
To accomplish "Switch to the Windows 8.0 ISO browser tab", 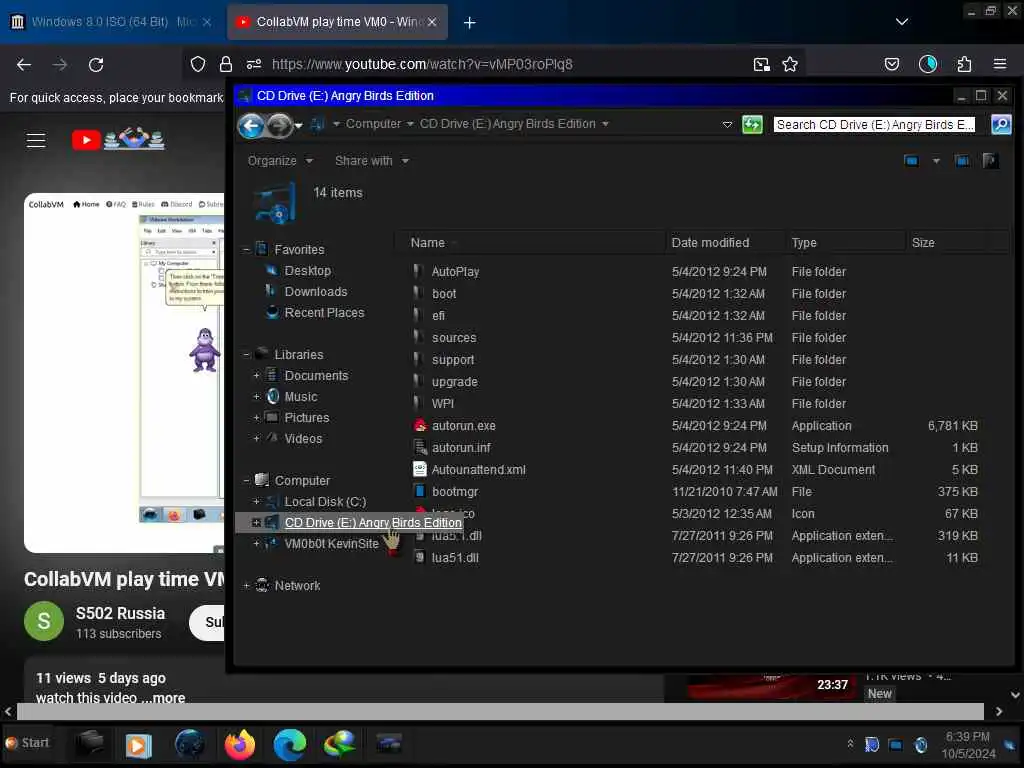I will click(x=111, y=22).
